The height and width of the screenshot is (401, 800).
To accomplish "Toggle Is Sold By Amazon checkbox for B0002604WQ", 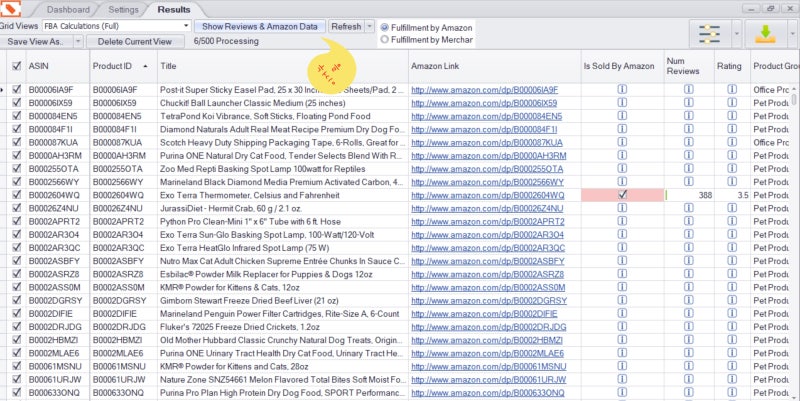I will [x=622, y=194].
